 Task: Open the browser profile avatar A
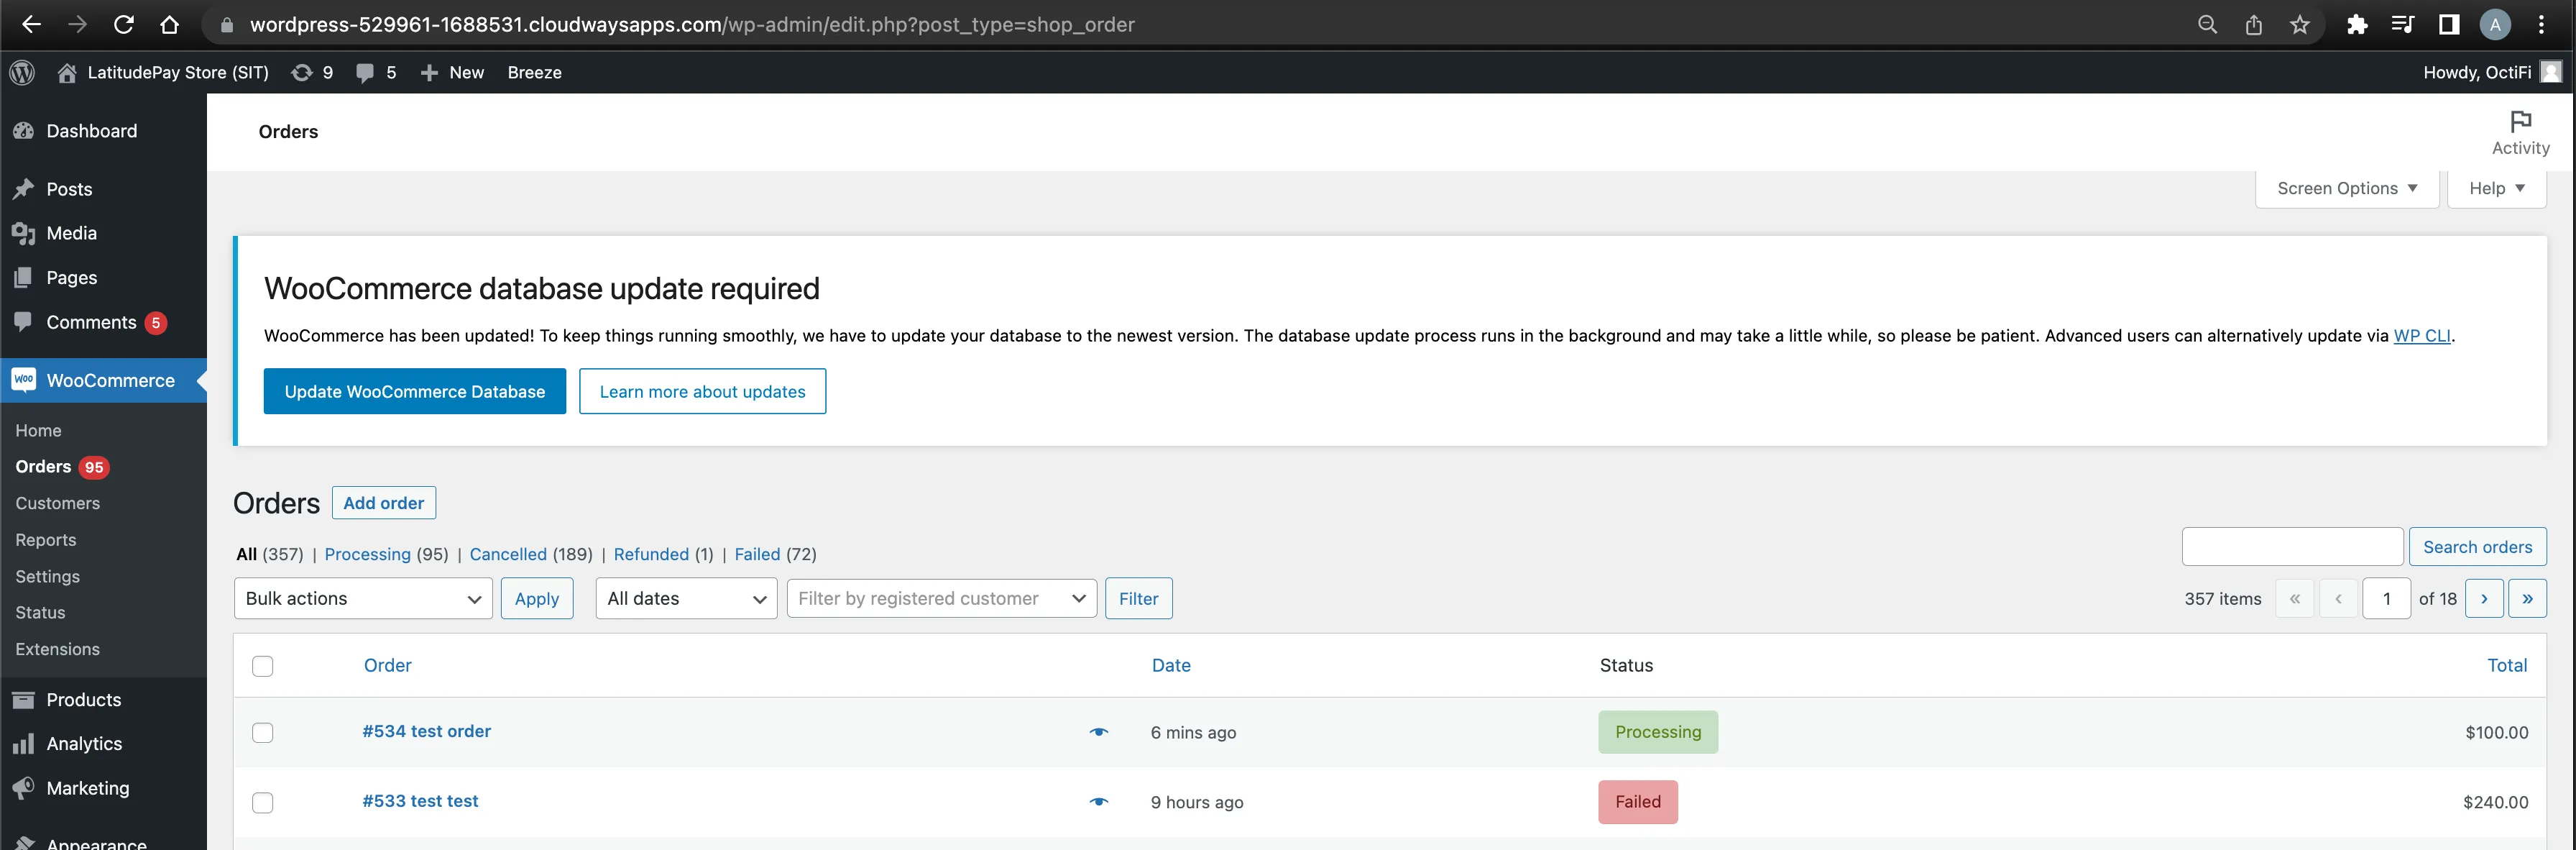[x=2495, y=25]
